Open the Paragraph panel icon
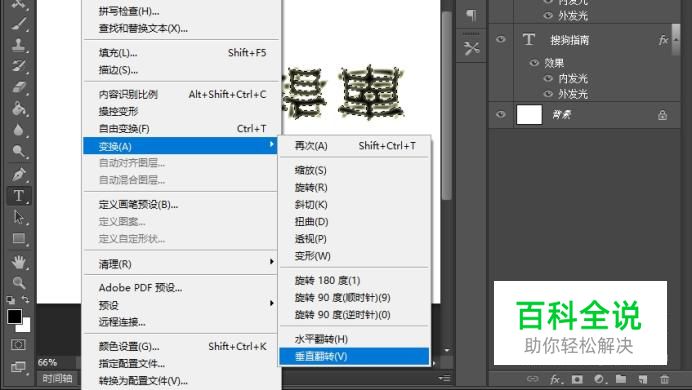Screen dimensions: 692x390 tap(471, 16)
